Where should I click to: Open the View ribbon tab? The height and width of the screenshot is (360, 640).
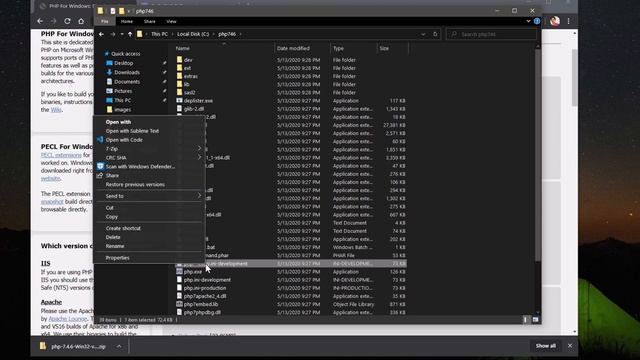click(171, 21)
